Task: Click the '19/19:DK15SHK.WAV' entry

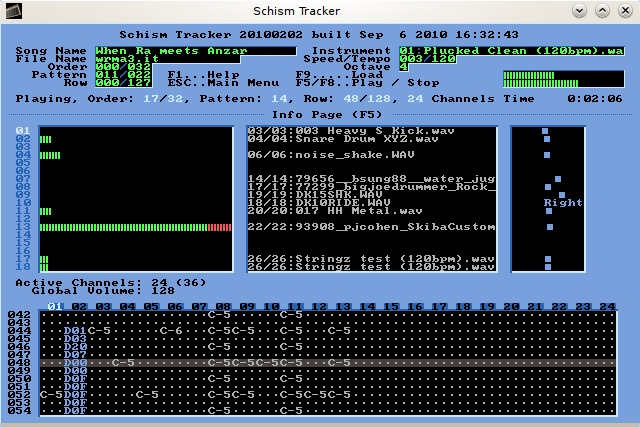Action: pos(315,195)
